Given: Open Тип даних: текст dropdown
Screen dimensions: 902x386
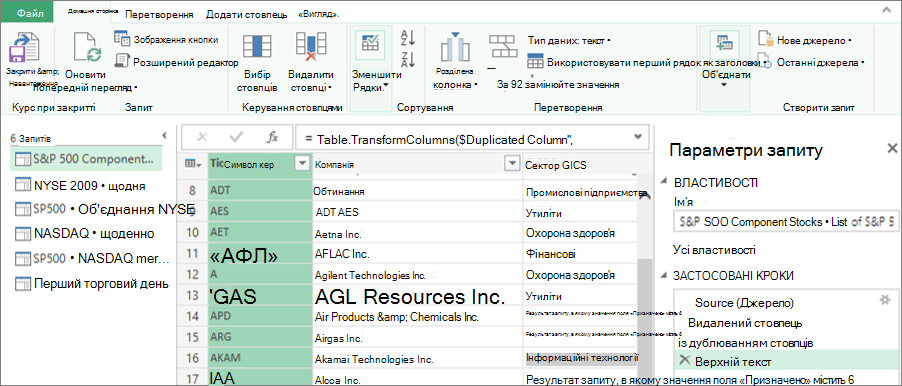Looking at the screenshot, I should (x=568, y=40).
